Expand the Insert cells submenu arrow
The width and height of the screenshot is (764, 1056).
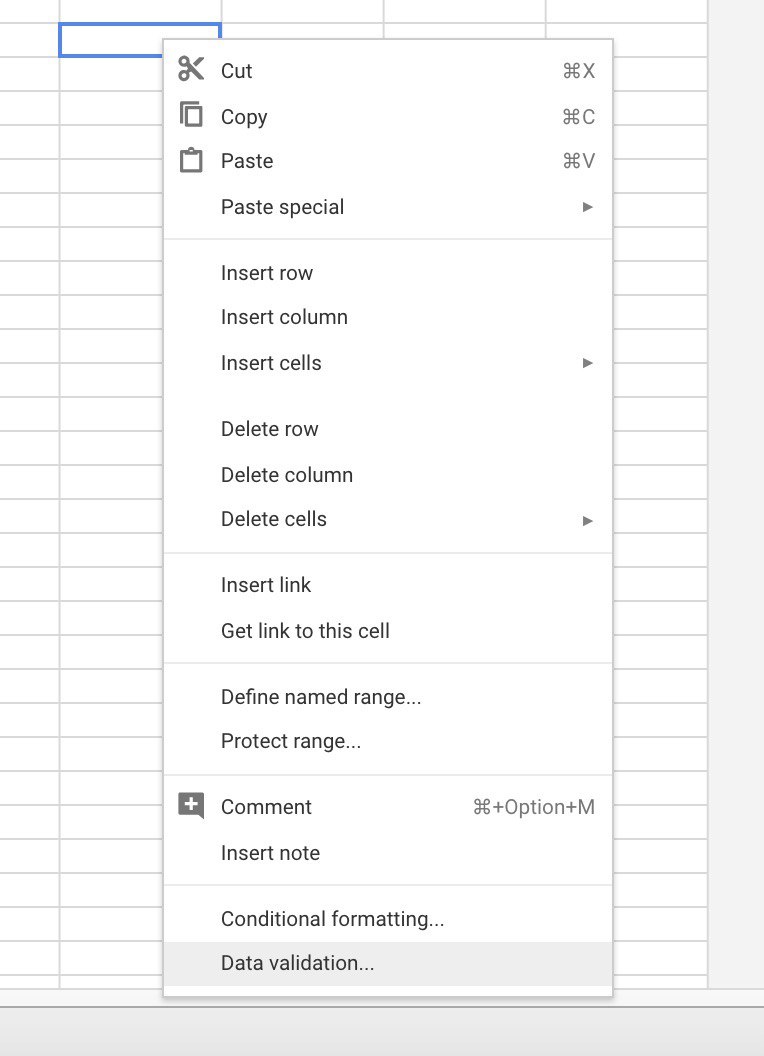click(x=587, y=363)
